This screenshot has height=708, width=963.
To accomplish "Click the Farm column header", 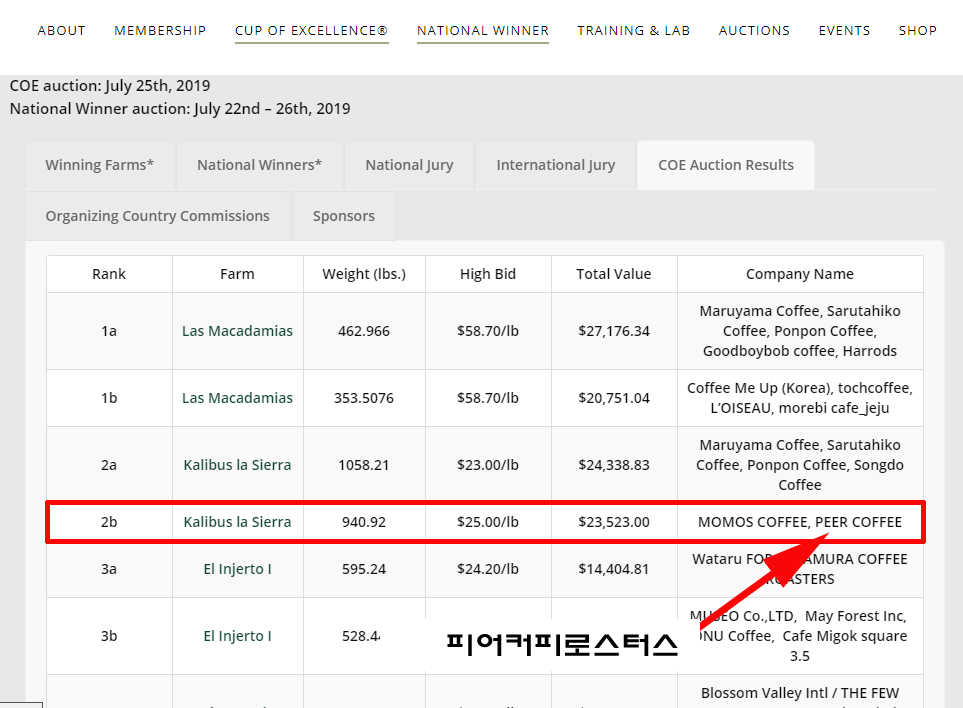I will pyautogui.click(x=238, y=274).
